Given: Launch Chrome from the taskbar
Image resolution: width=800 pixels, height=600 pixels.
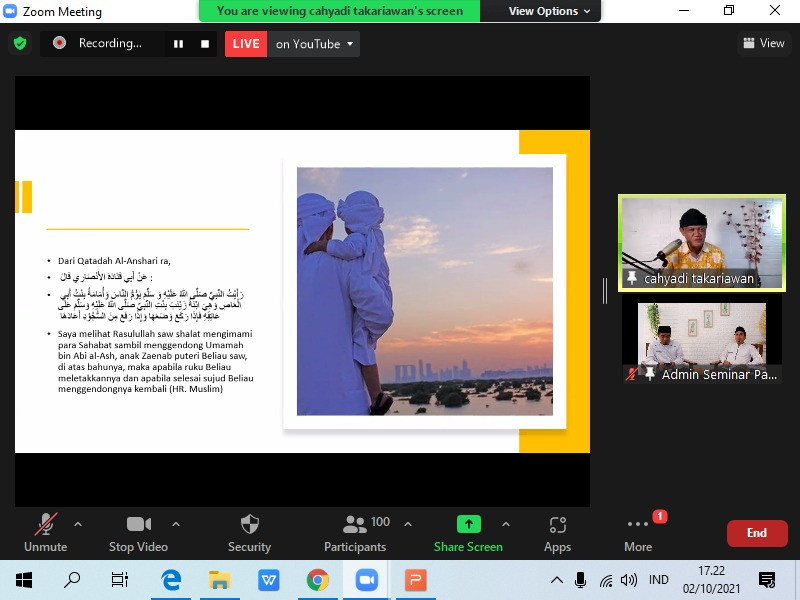Looking at the screenshot, I should pos(318,579).
